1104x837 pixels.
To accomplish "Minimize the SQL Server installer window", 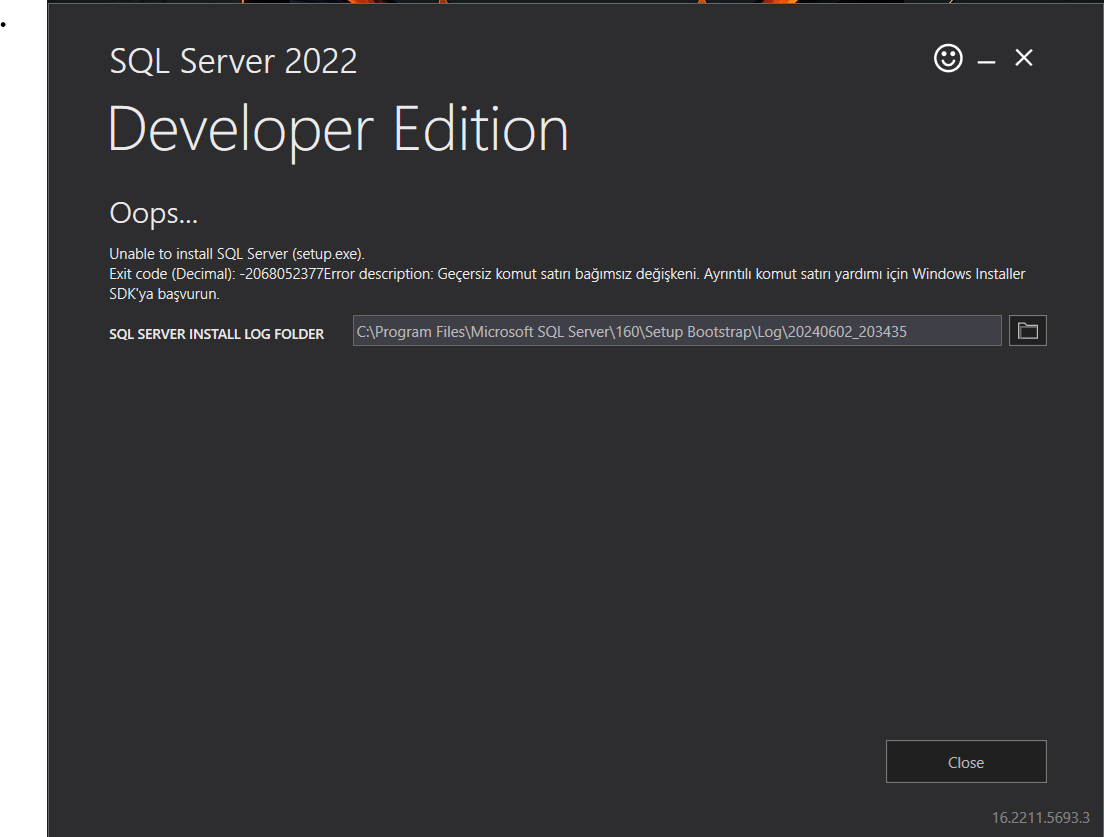I will [x=986, y=62].
